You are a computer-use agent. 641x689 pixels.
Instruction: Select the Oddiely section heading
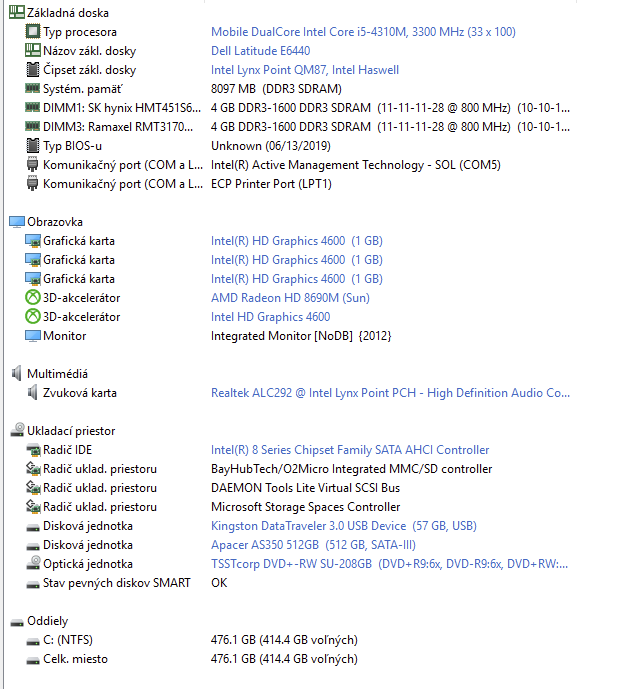point(47,621)
